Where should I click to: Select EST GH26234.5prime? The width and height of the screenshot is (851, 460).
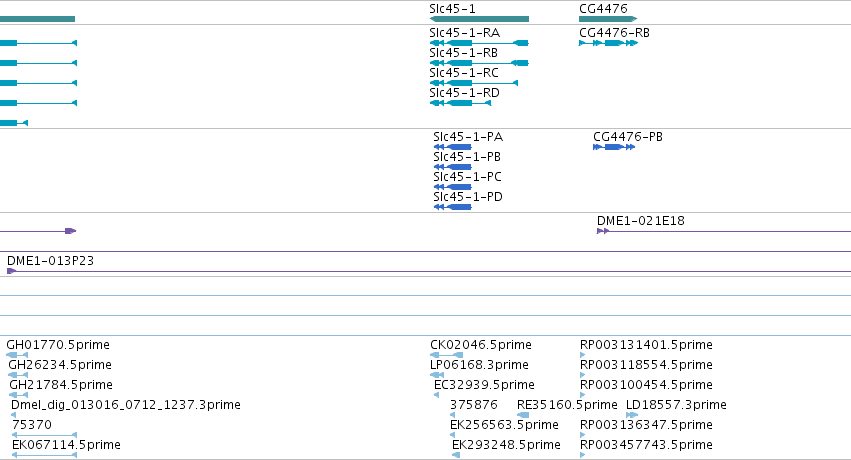click(18, 375)
